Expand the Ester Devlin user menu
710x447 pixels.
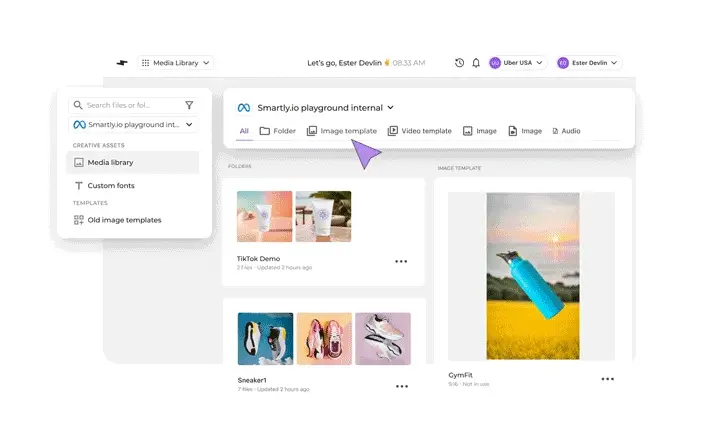589,63
